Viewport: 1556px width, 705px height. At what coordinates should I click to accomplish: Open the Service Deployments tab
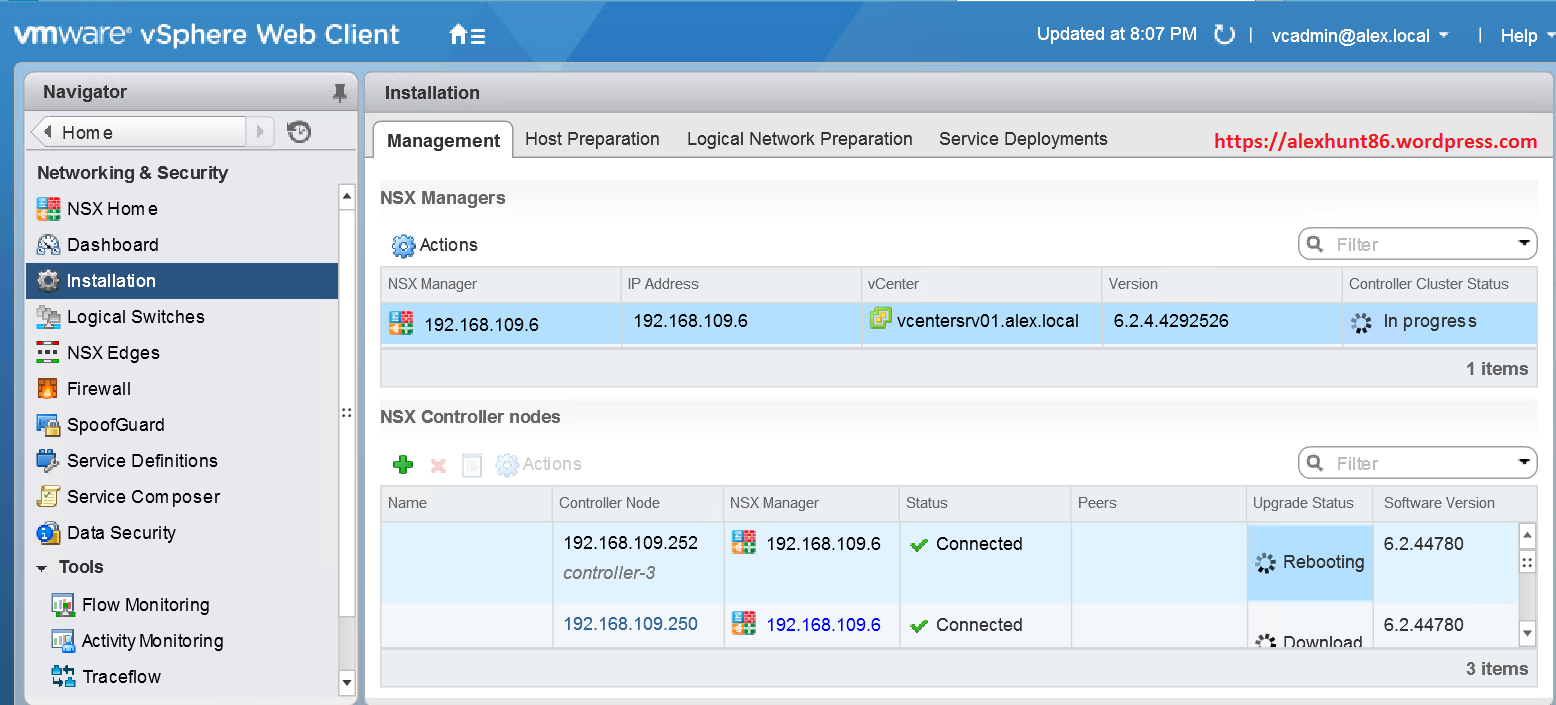(1022, 138)
